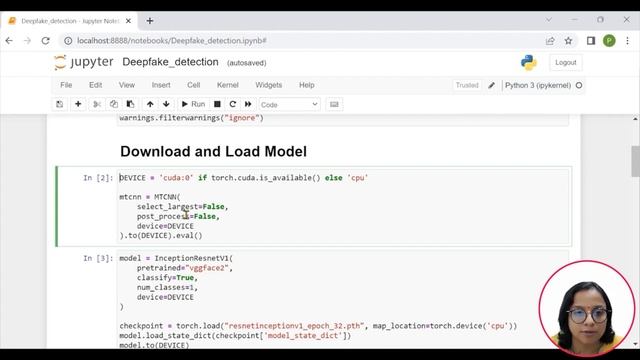Open the File menu
Viewport: 640px width, 360px height.
66,85
